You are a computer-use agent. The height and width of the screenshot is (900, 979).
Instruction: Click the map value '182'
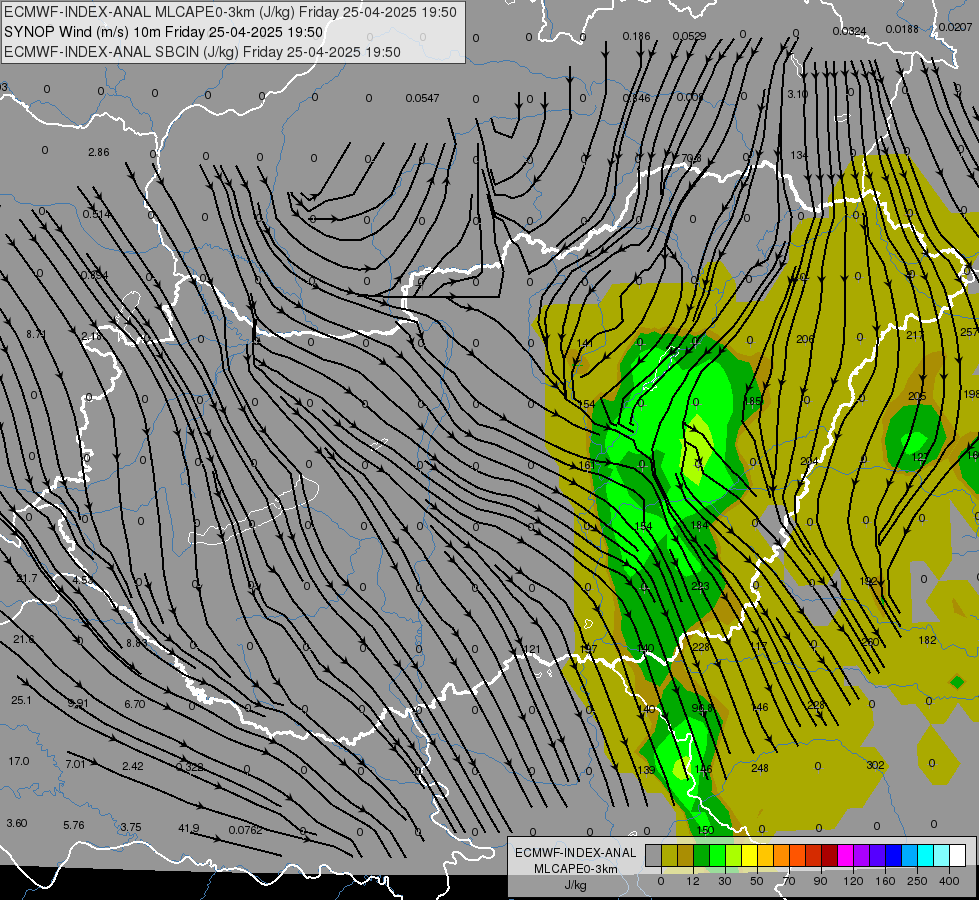(x=927, y=640)
